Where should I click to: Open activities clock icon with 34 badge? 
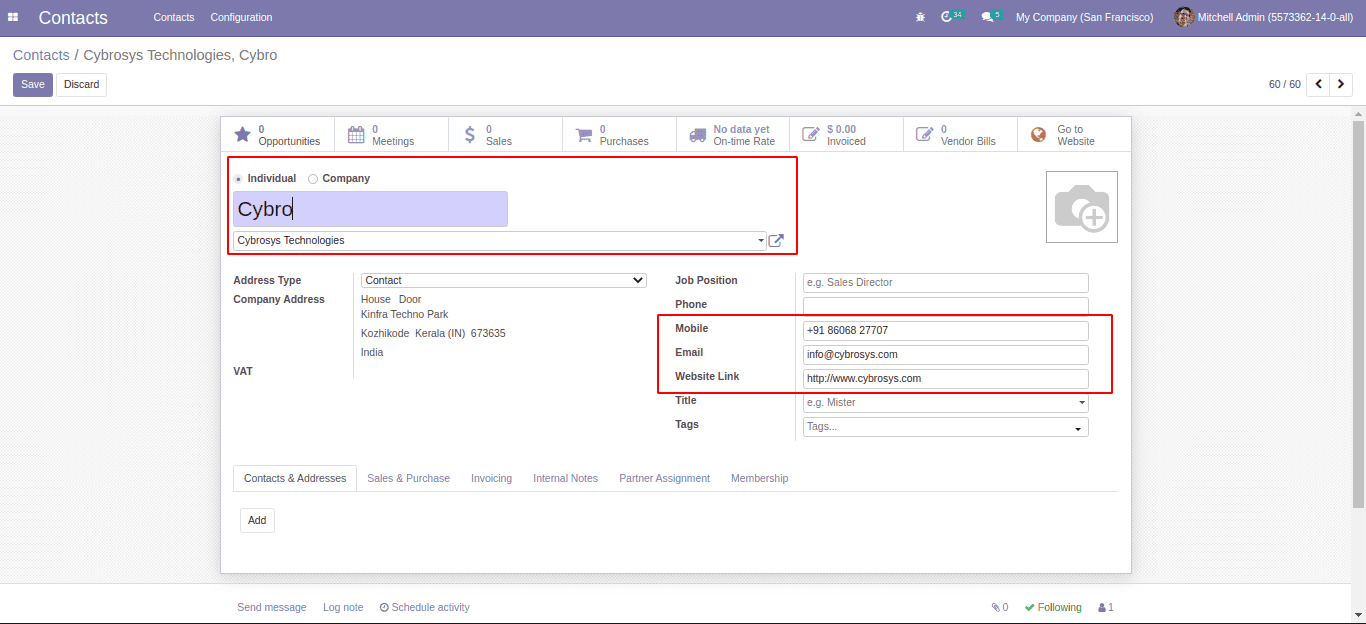[x=952, y=17]
